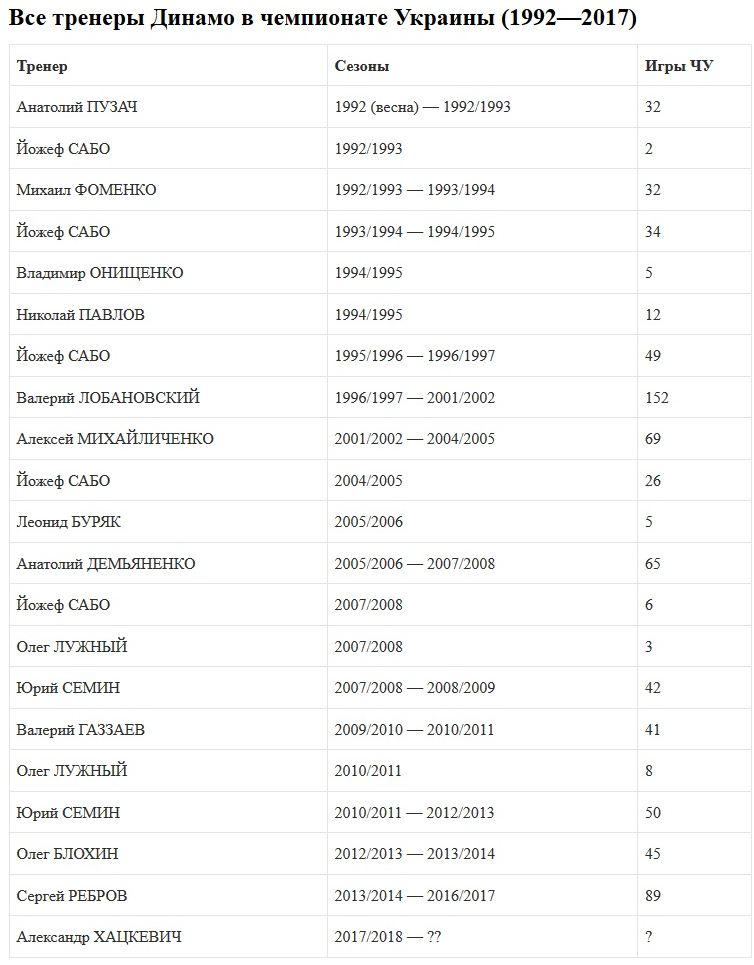Click the page heading about Динамо coaches
Screen dimensions: 754x965
(x=322, y=18)
